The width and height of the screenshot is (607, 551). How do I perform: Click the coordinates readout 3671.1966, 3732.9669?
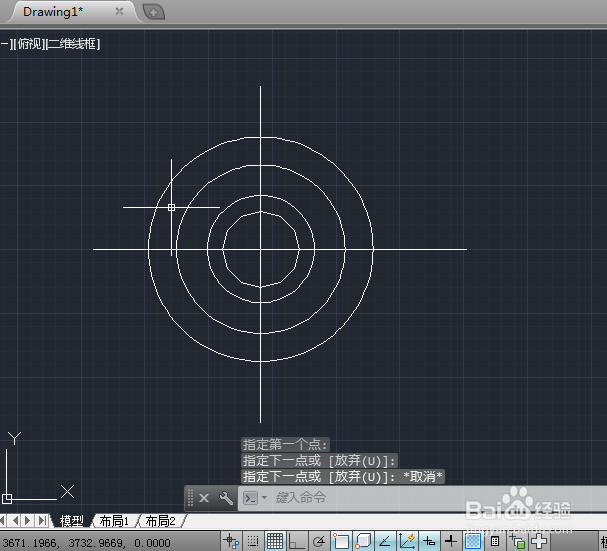pos(87,543)
